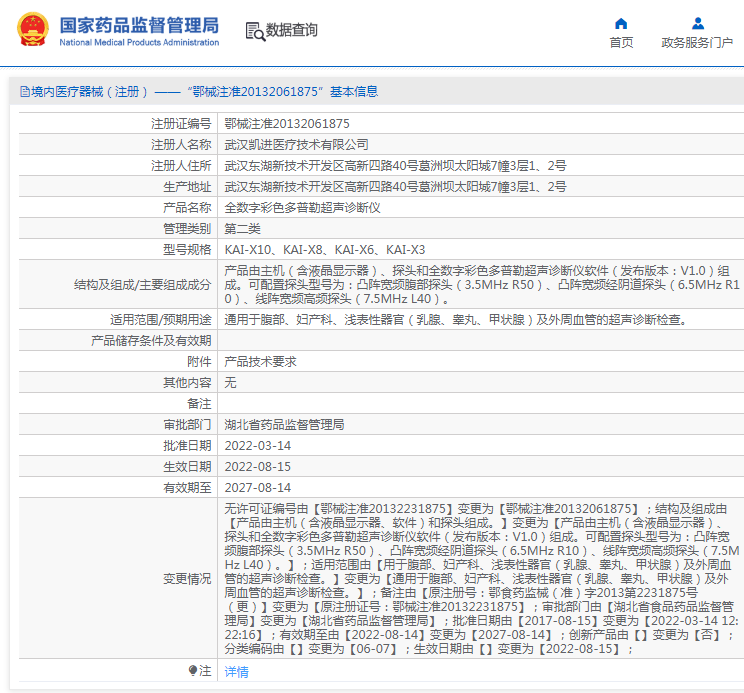The height and width of the screenshot is (693, 744).
Task: Click 批准日期 row label
Action: coord(187,446)
